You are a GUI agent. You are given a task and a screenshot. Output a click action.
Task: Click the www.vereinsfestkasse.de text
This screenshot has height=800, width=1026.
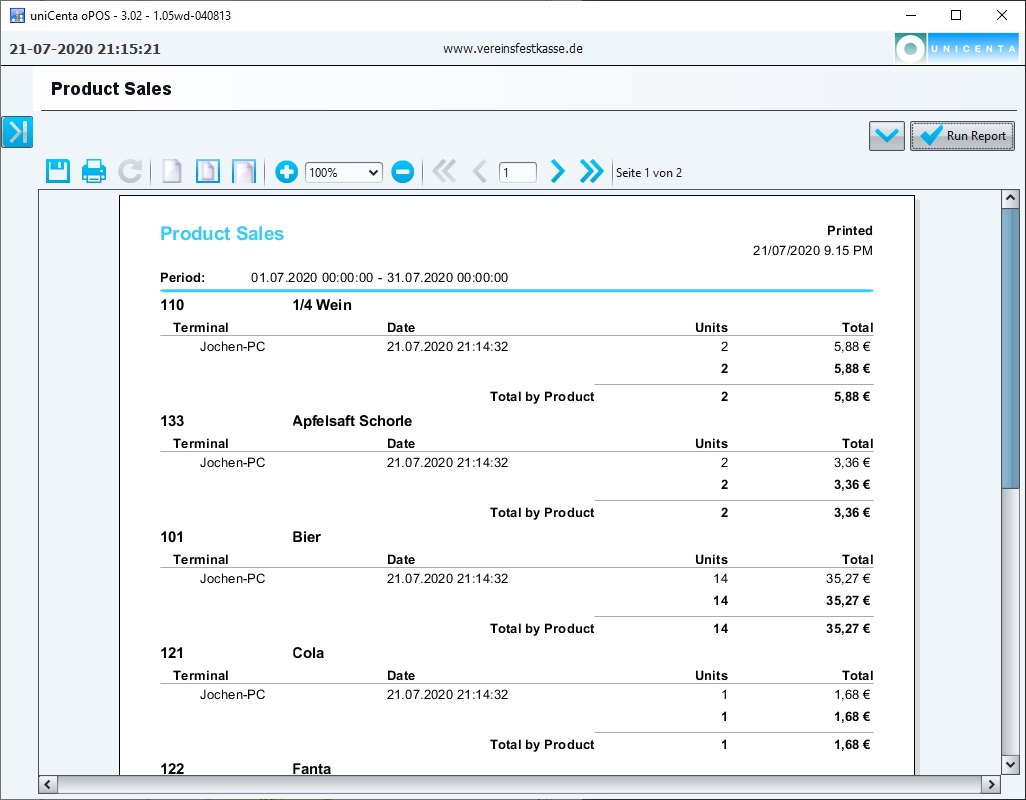[513, 48]
